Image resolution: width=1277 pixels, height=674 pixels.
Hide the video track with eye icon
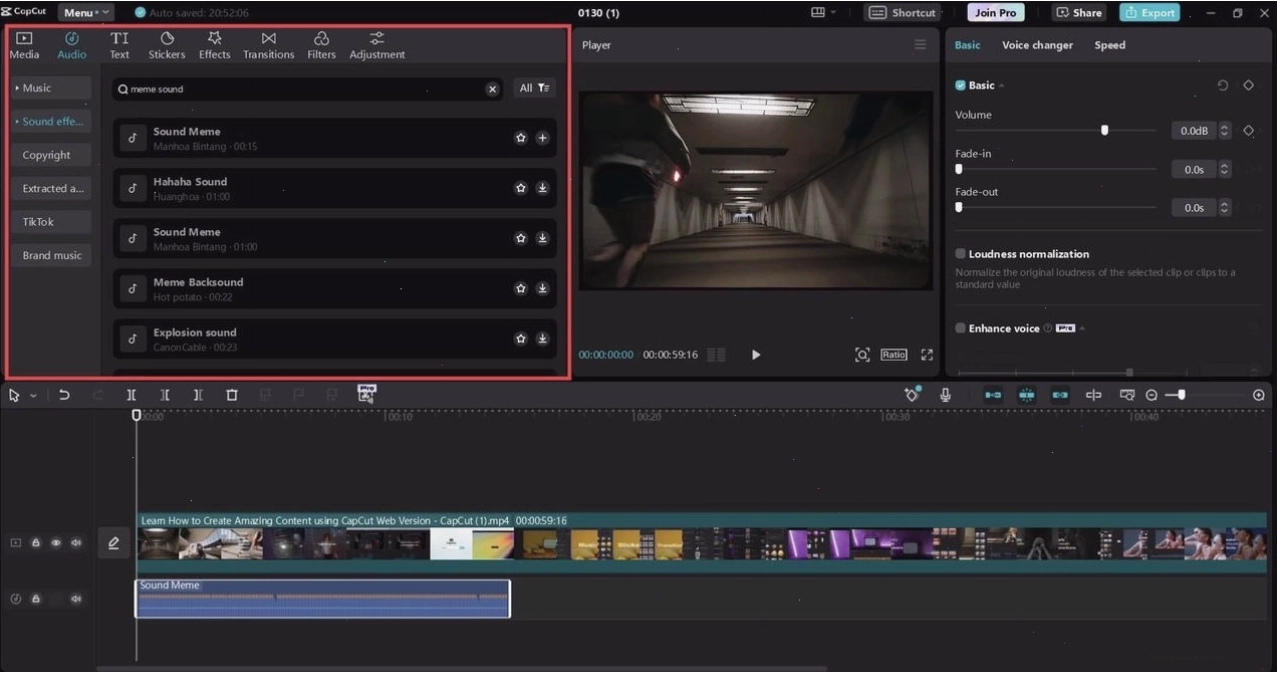(56, 543)
